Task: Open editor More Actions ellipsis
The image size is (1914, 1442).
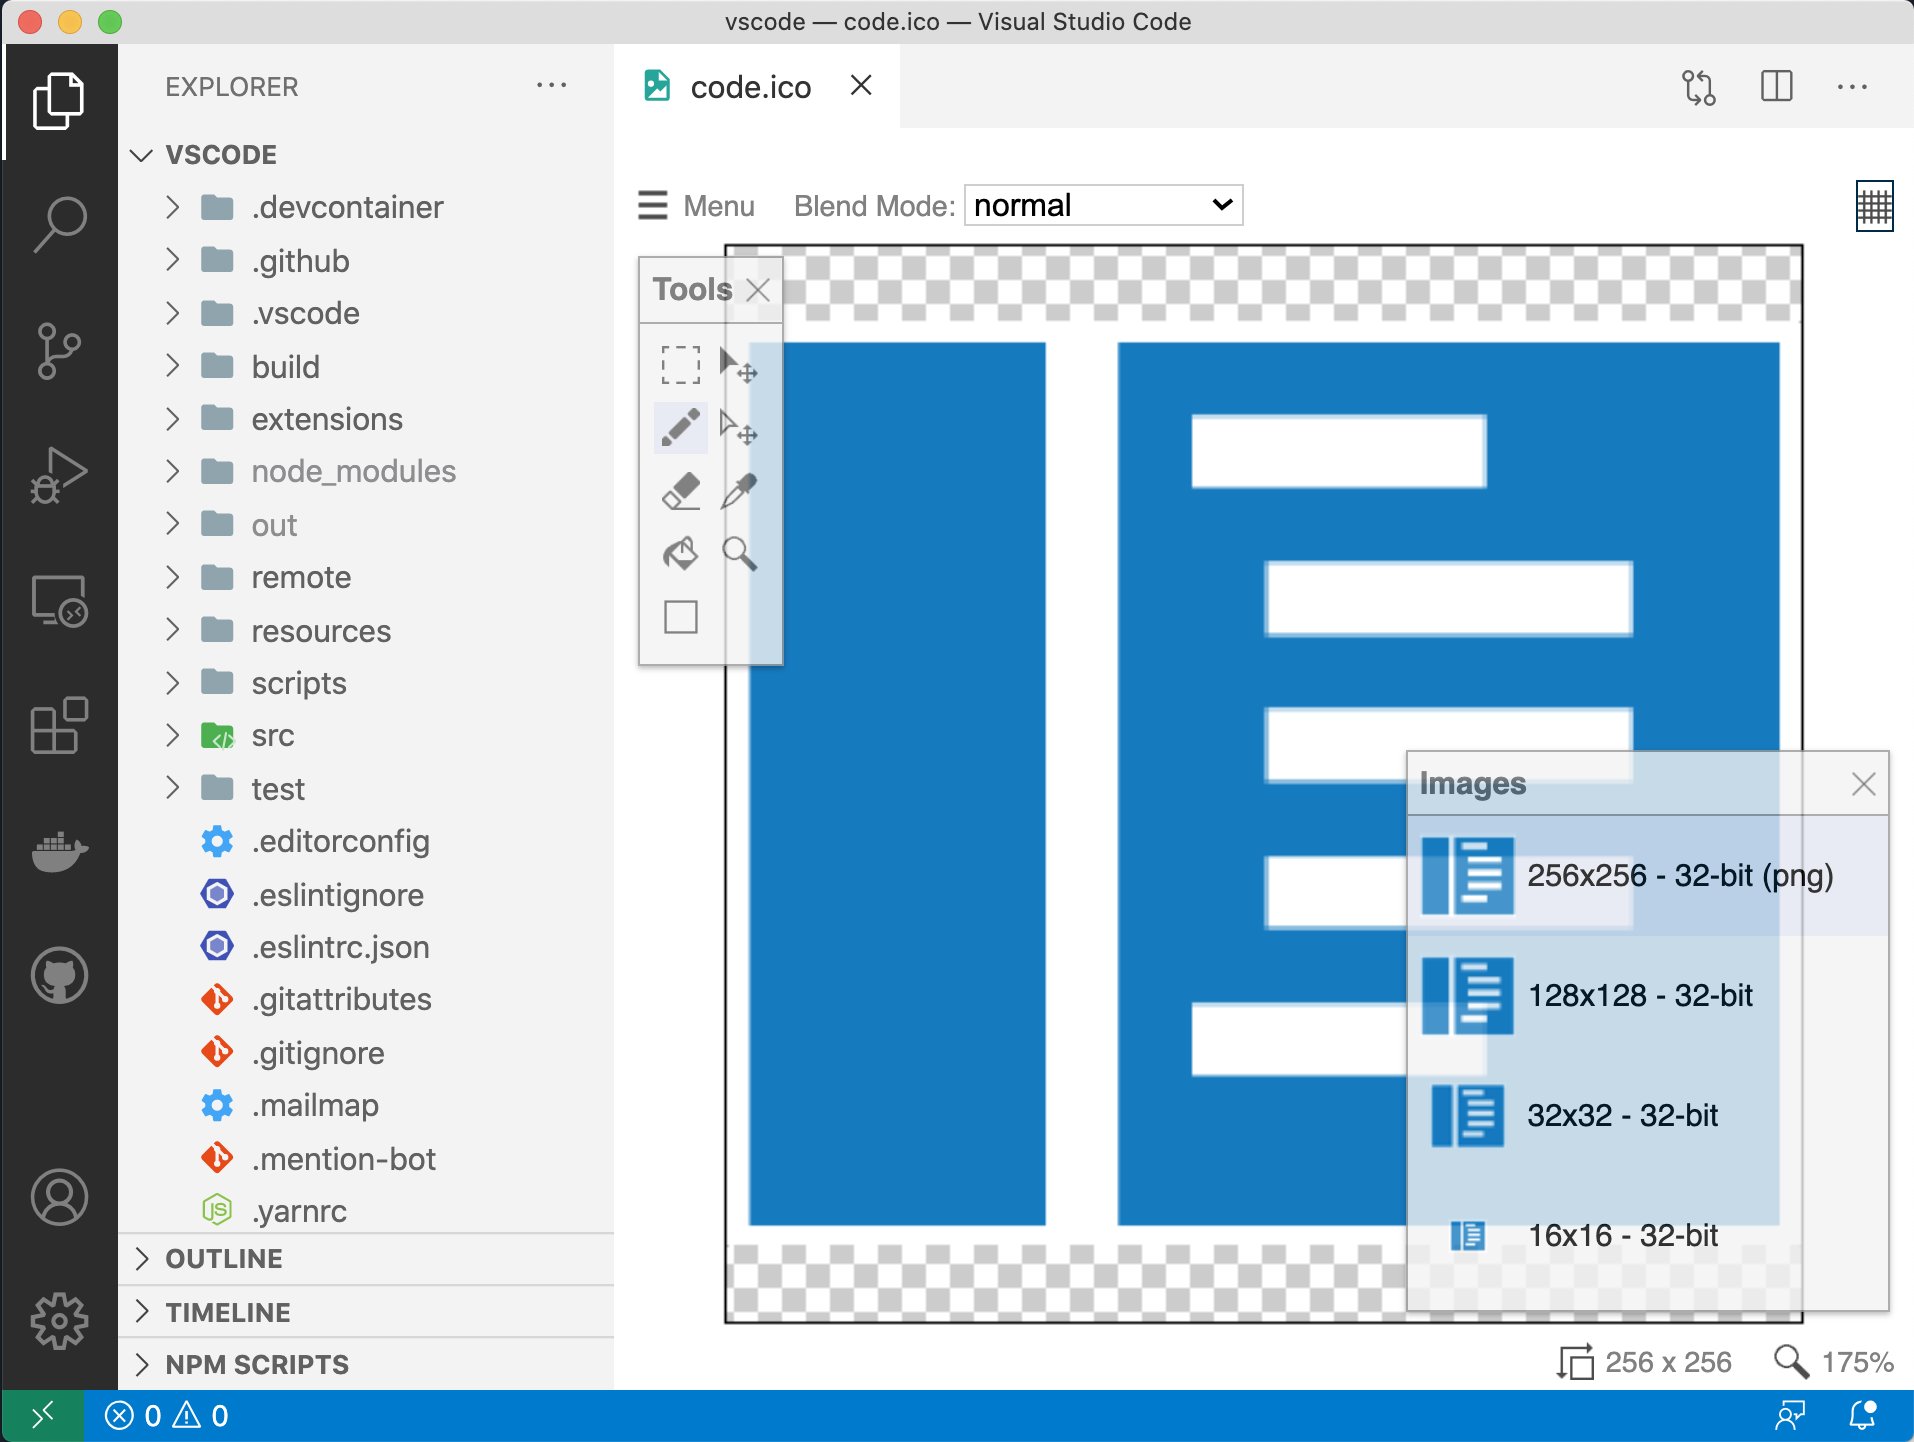Action: (x=1852, y=87)
